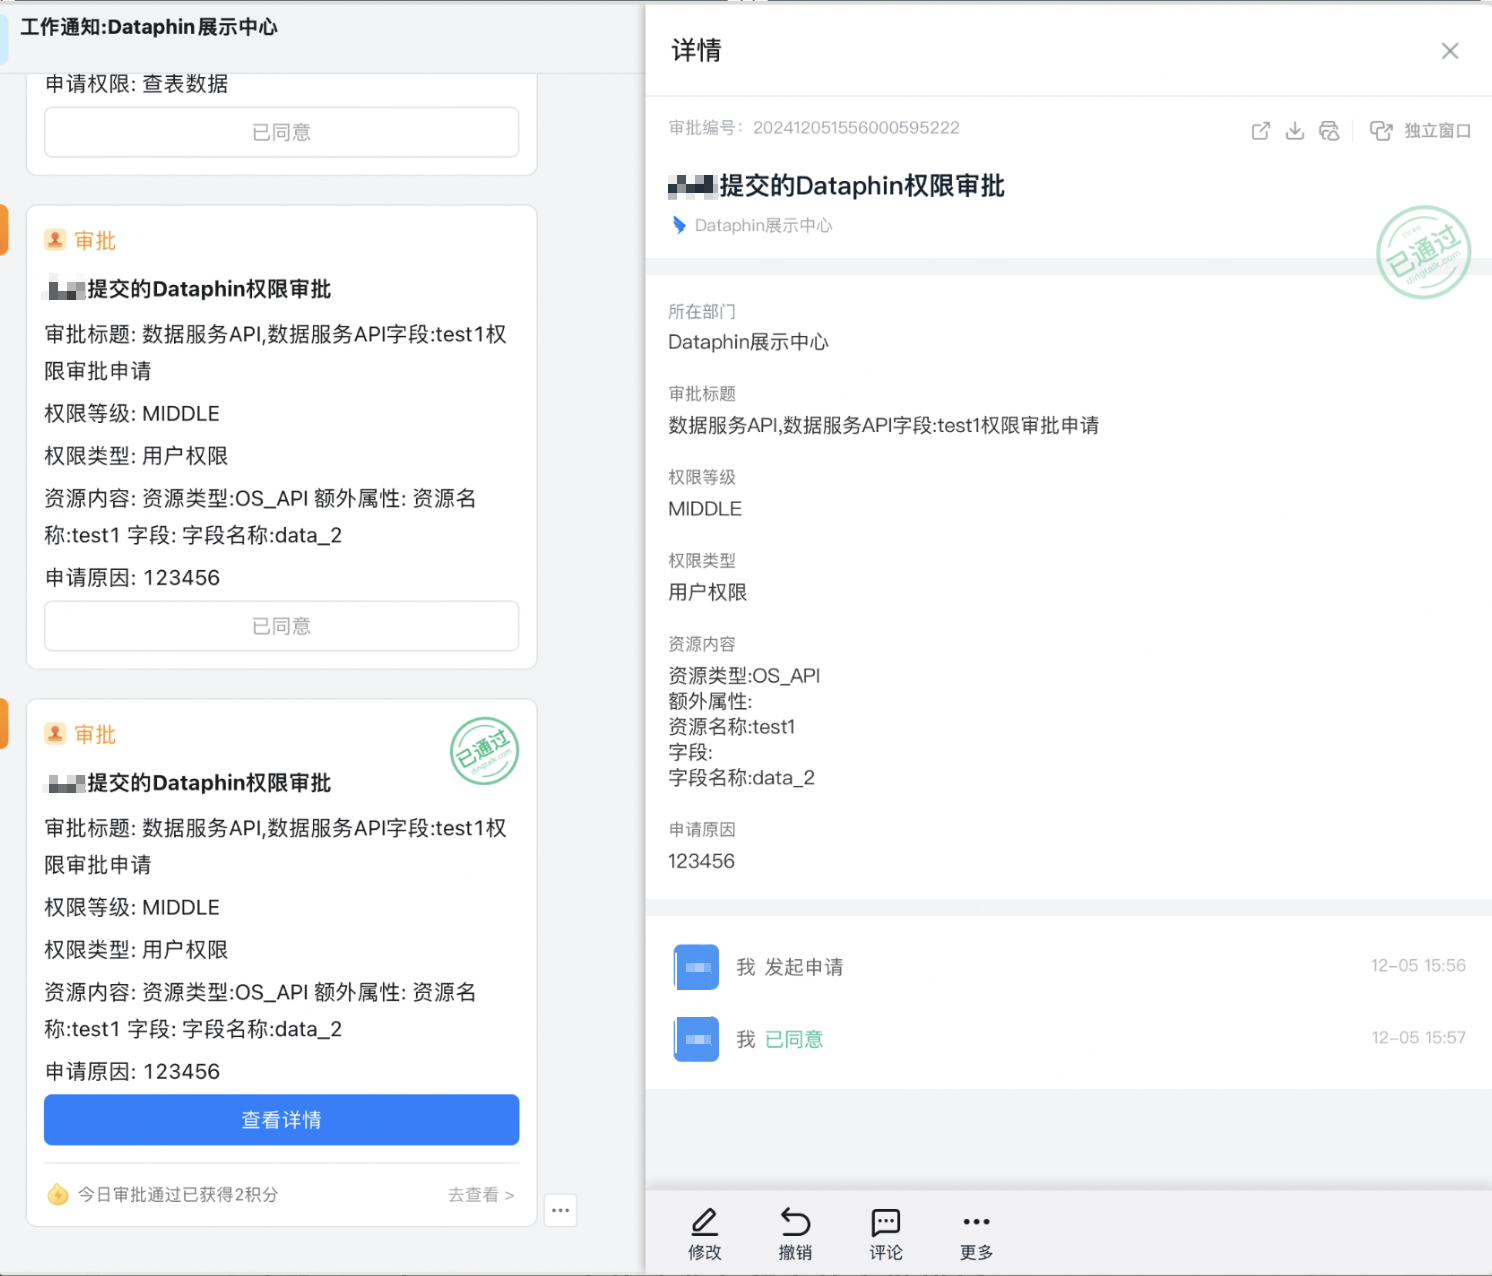This screenshot has height=1276, width=1492.
Task: Click the blue Dataphin logo icon under the title
Action: (679, 225)
